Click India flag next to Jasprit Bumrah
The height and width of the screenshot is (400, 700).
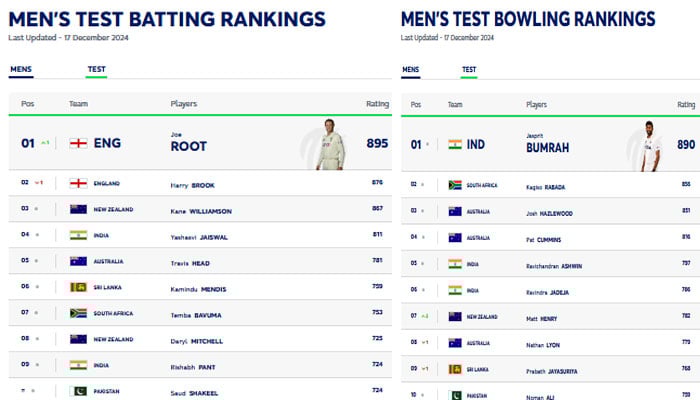tap(456, 144)
